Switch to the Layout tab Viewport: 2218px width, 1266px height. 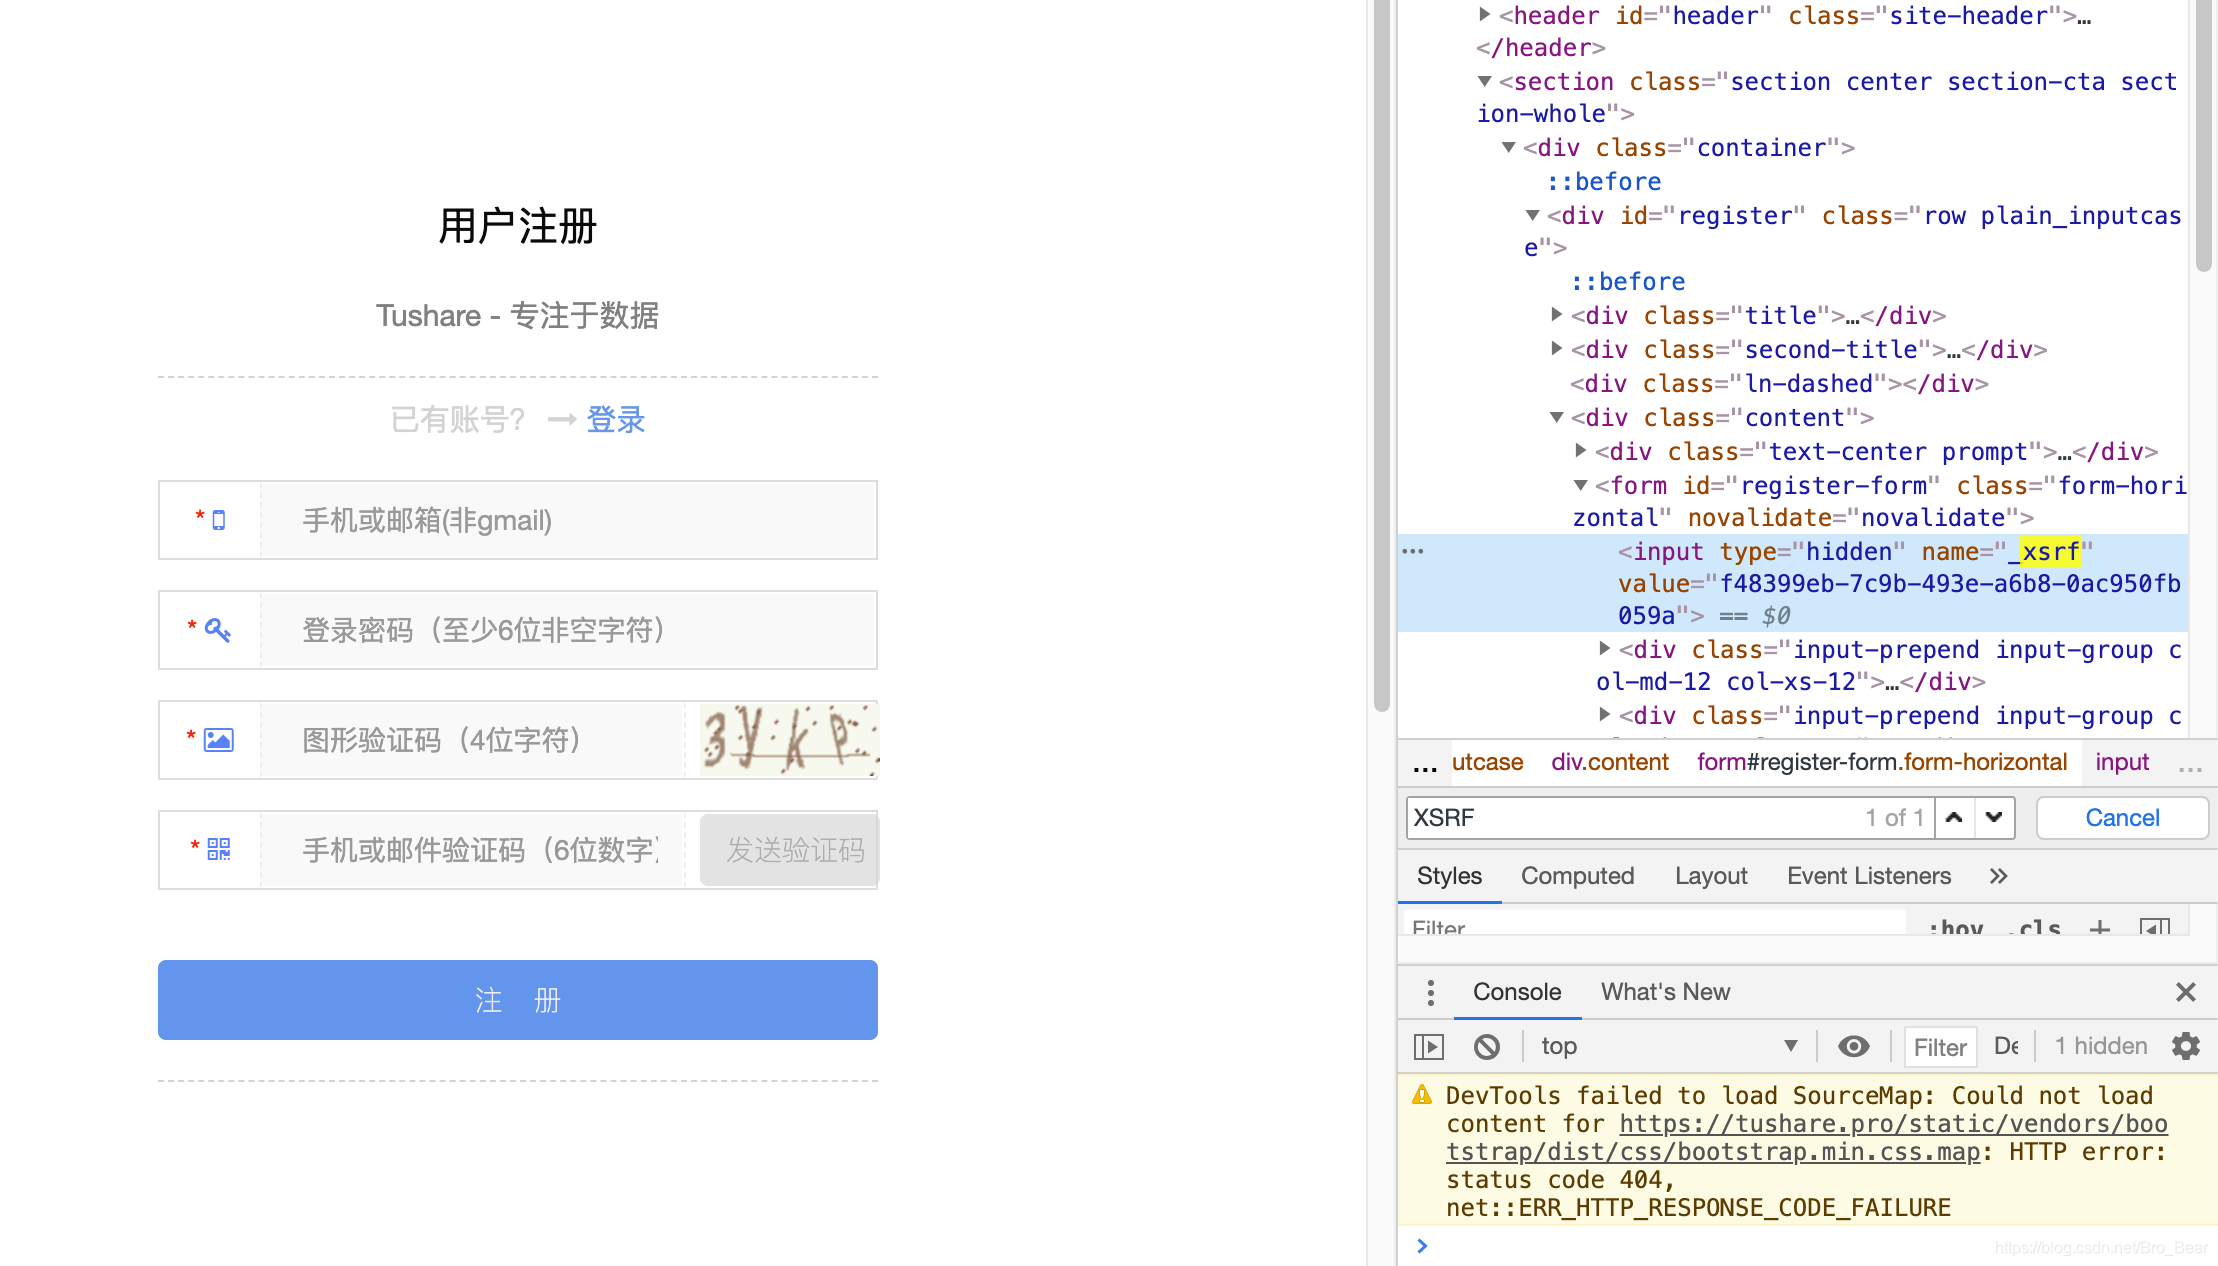[1711, 876]
